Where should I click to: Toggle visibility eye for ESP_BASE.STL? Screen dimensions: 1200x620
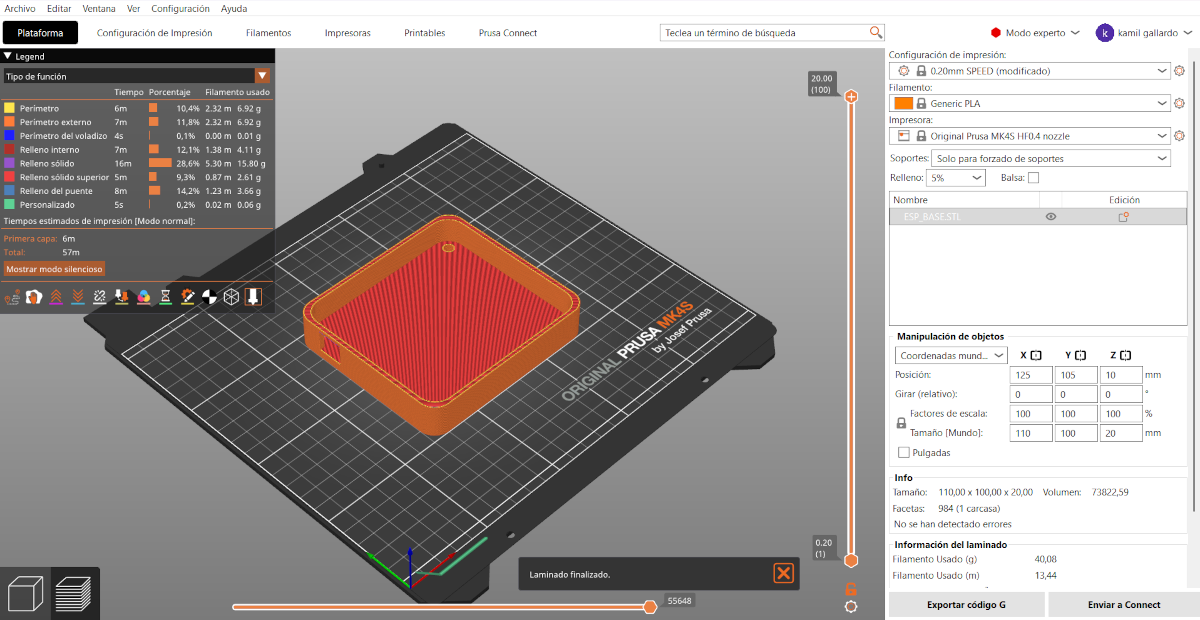click(x=1051, y=216)
